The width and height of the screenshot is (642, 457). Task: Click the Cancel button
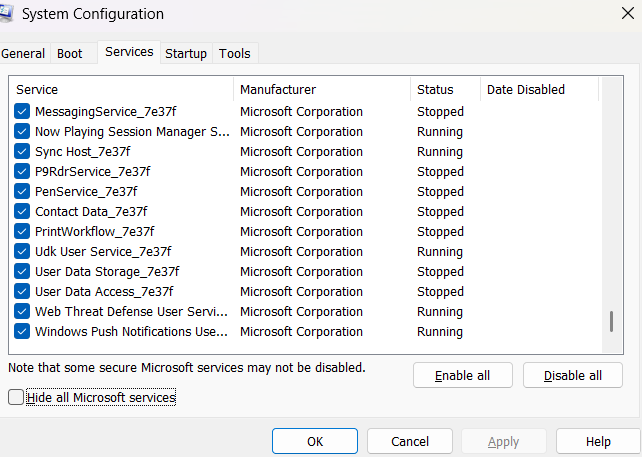point(410,441)
